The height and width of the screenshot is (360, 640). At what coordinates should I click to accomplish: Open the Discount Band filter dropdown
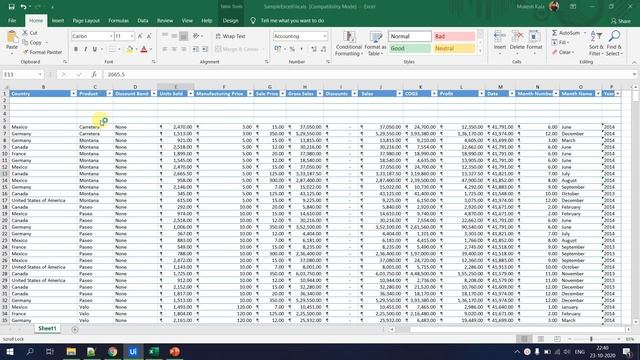(x=153, y=93)
